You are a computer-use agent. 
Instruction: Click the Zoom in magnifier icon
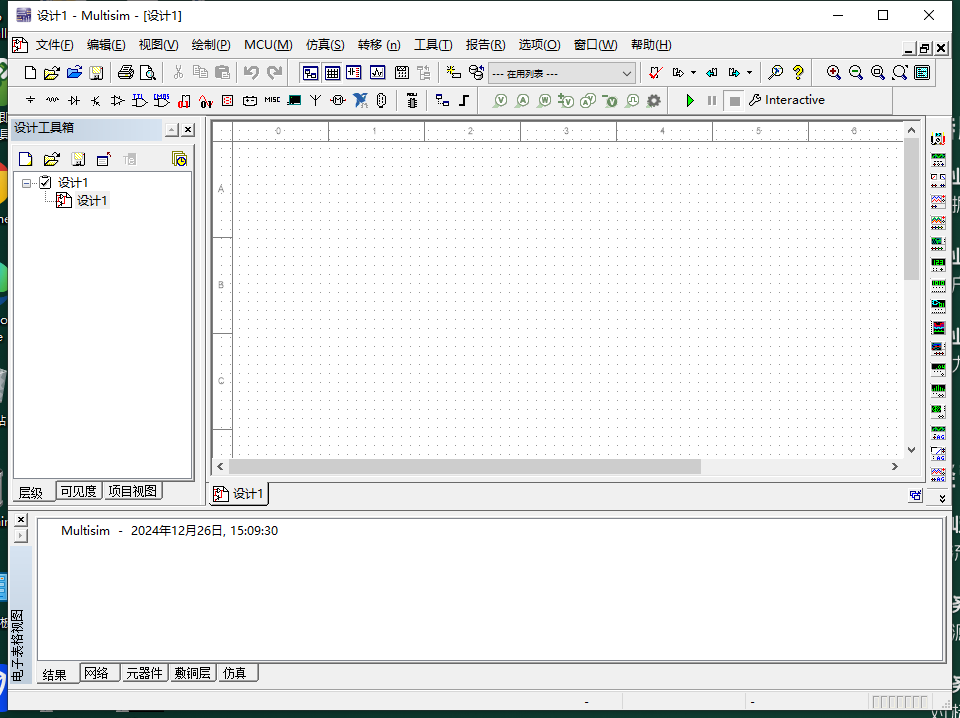pos(834,72)
